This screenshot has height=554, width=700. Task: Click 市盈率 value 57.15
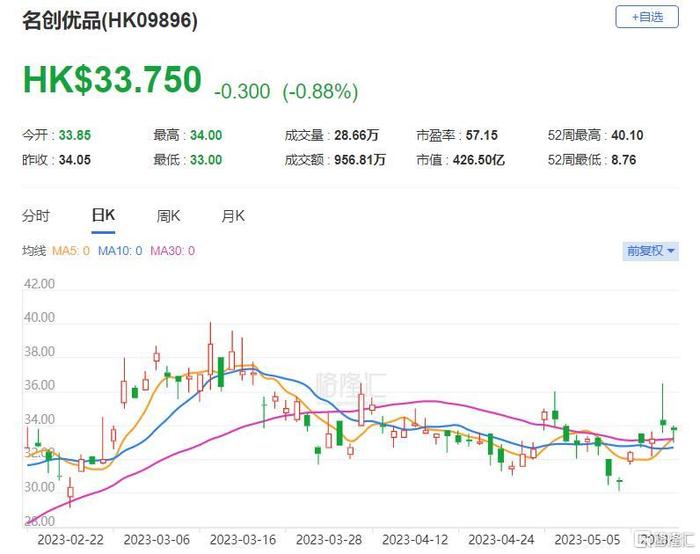pos(481,135)
